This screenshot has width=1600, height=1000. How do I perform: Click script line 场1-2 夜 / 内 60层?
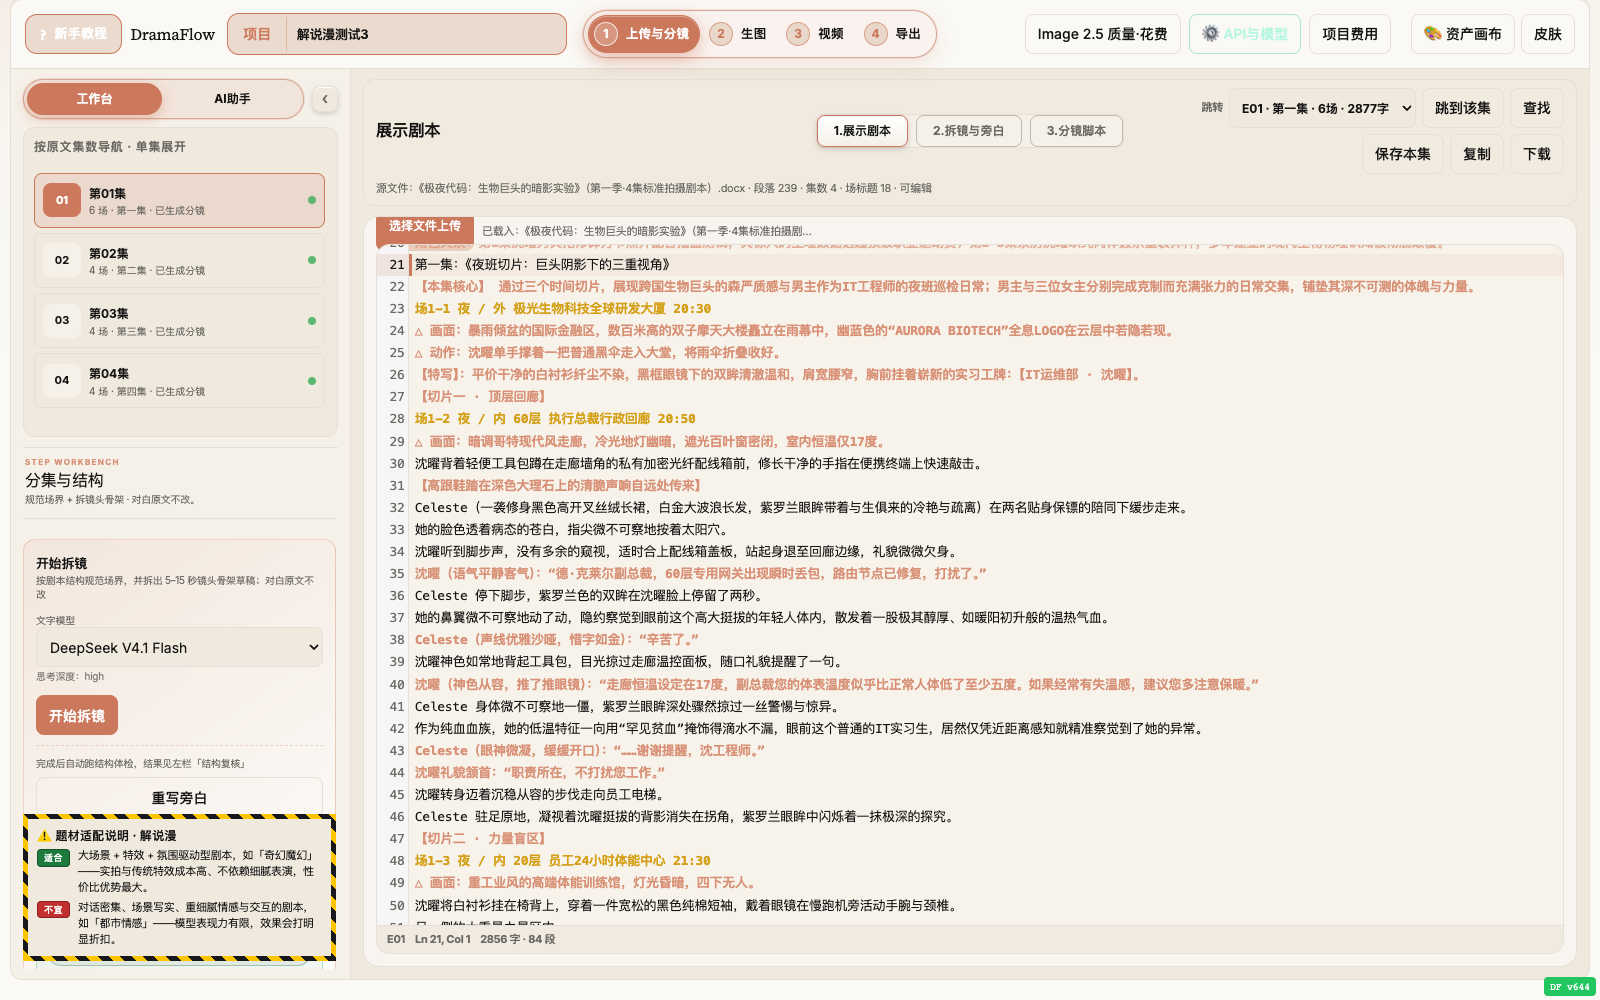click(555, 419)
